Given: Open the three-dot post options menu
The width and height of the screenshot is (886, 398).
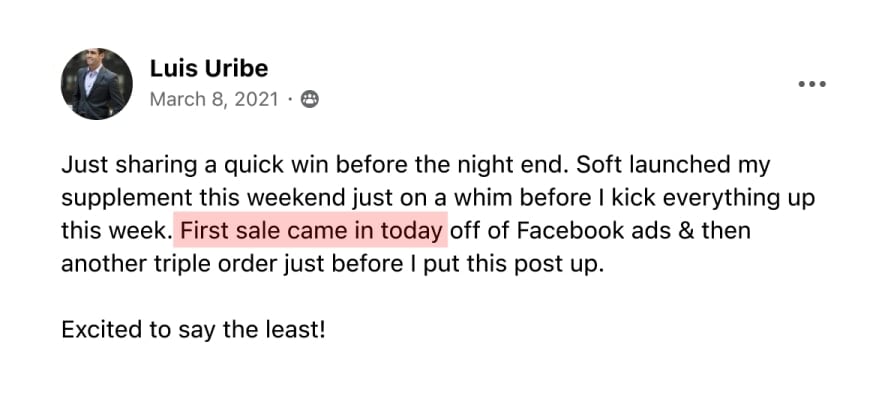Looking at the screenshot, I should click(x=812, y=84).
